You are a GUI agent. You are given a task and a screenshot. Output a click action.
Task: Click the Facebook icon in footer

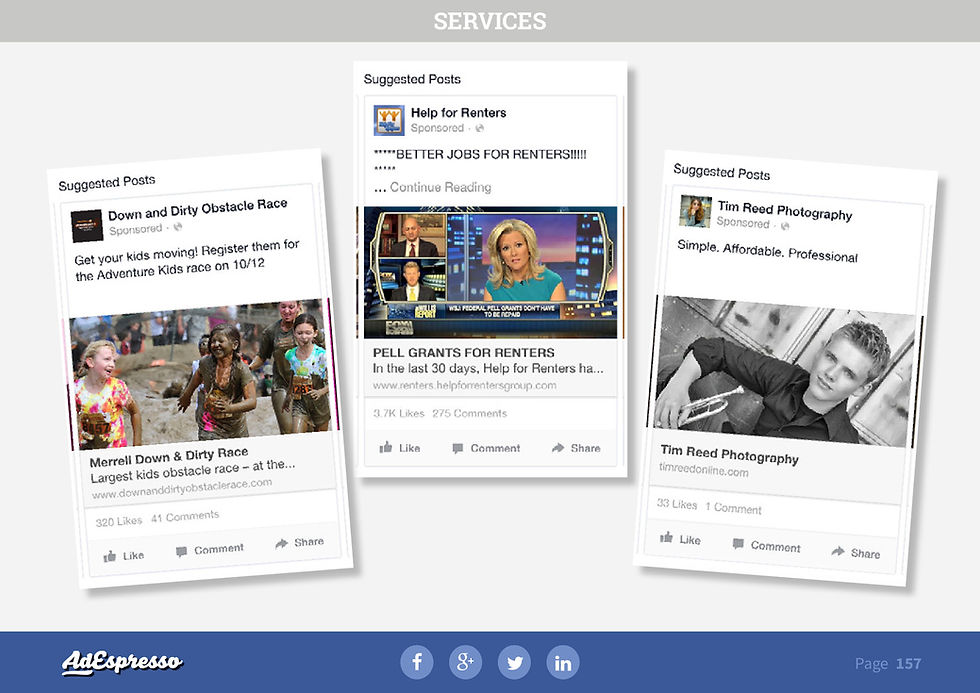tap(417, 662)
